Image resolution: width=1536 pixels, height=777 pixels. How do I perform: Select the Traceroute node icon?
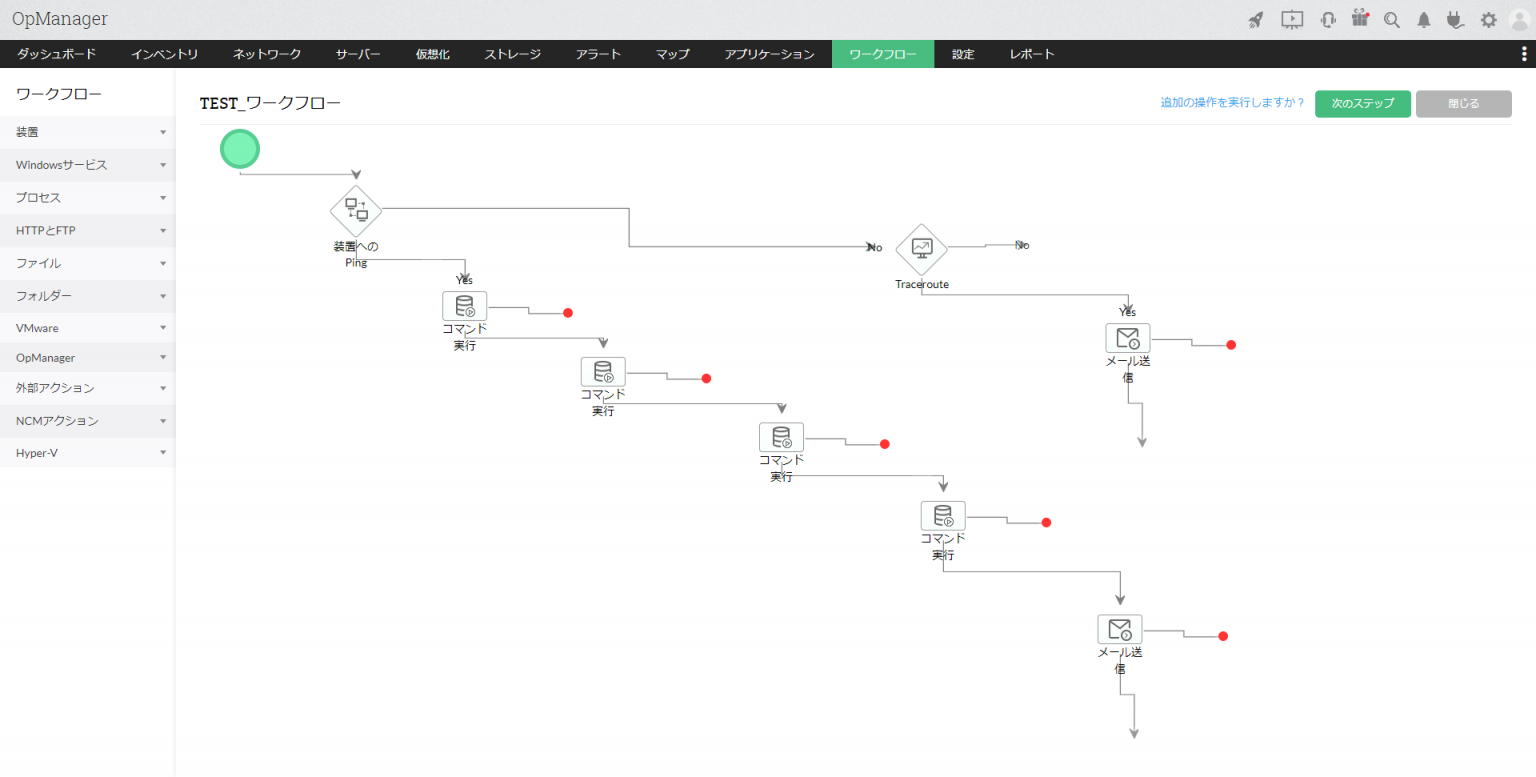[x=921, y=248]
